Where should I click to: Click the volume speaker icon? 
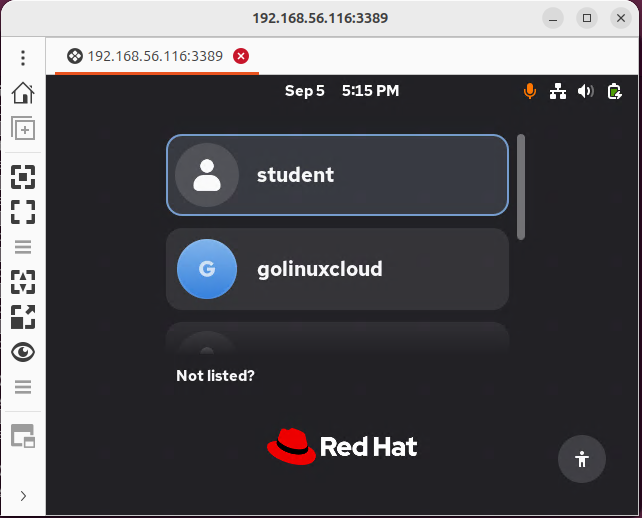pyautogui.click(x=585, y=91)
